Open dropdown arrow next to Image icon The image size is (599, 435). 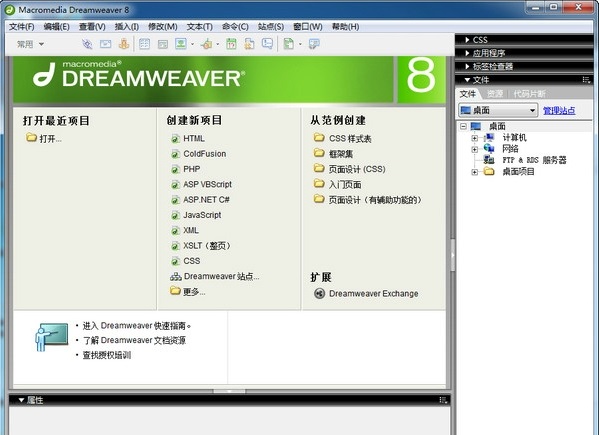click(192, 44)
